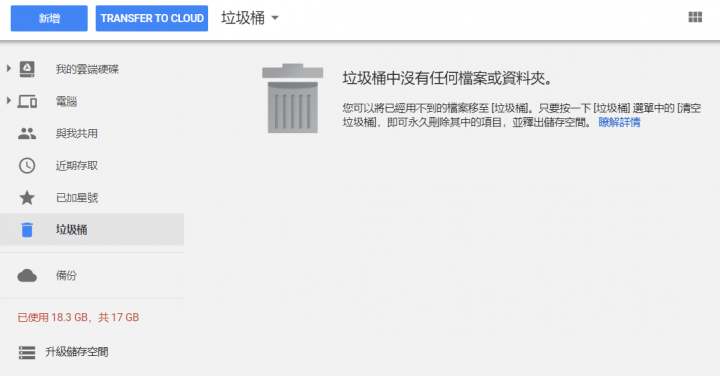The width and height of the screenshot is (720, 376).
Task: Click the TRANSFER TO CLOUD button
Action: (152, 18)
